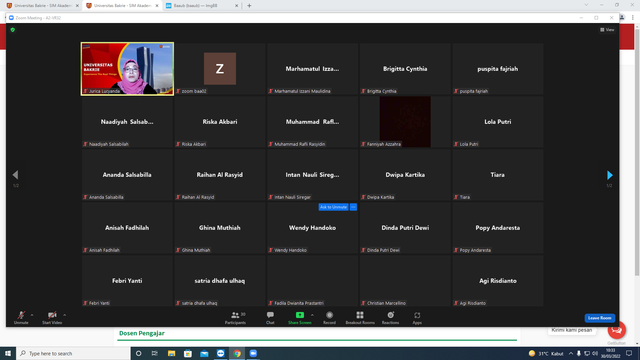Image resolution: width=640 pixels, height=360 pixels.
Task: Select Christian Marcellino participant tile
Action: coord(405,281)
